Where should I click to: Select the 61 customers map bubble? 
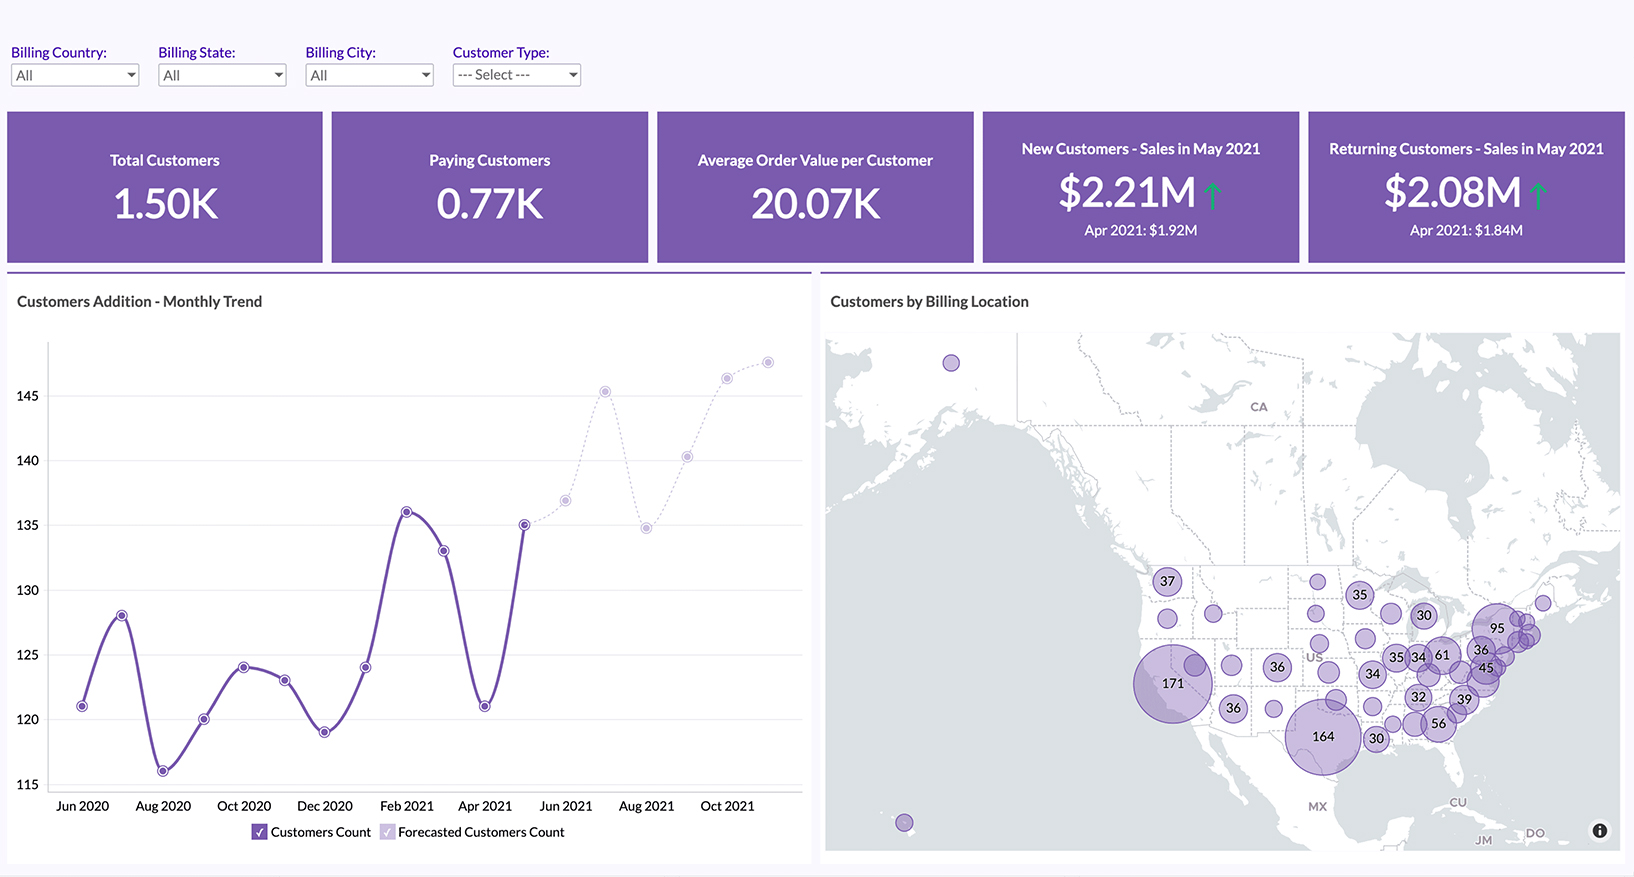[x=1442, y=656]
